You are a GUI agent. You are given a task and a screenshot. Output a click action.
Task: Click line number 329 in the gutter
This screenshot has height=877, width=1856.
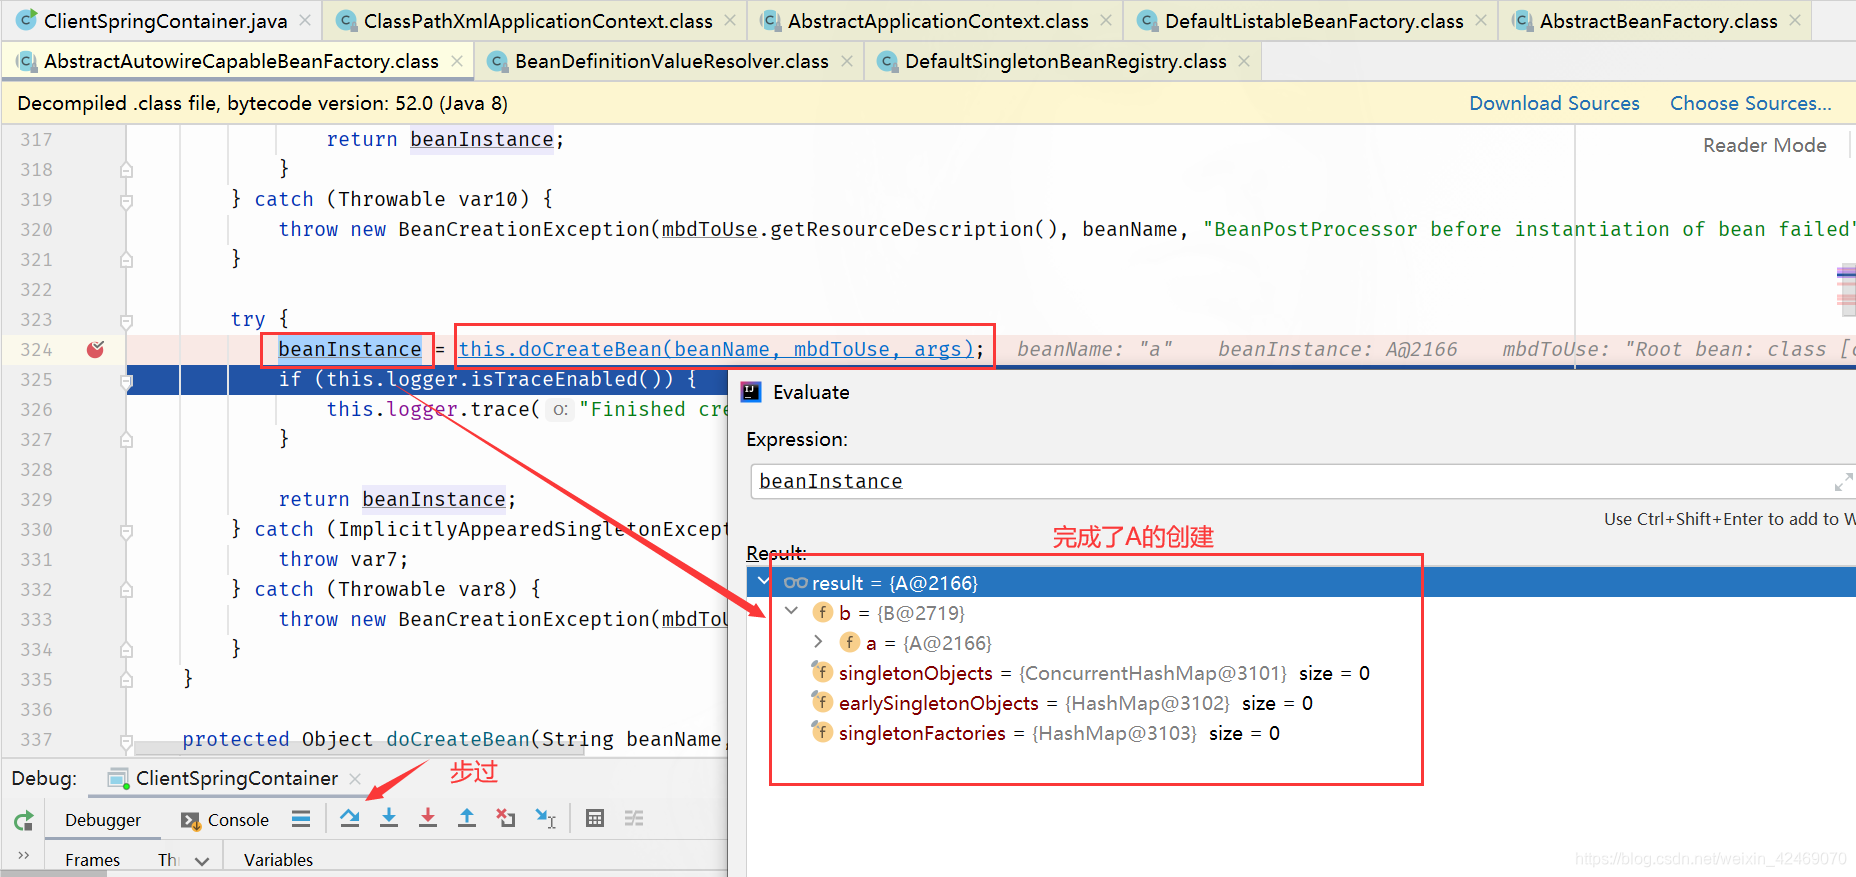point(36,499)
